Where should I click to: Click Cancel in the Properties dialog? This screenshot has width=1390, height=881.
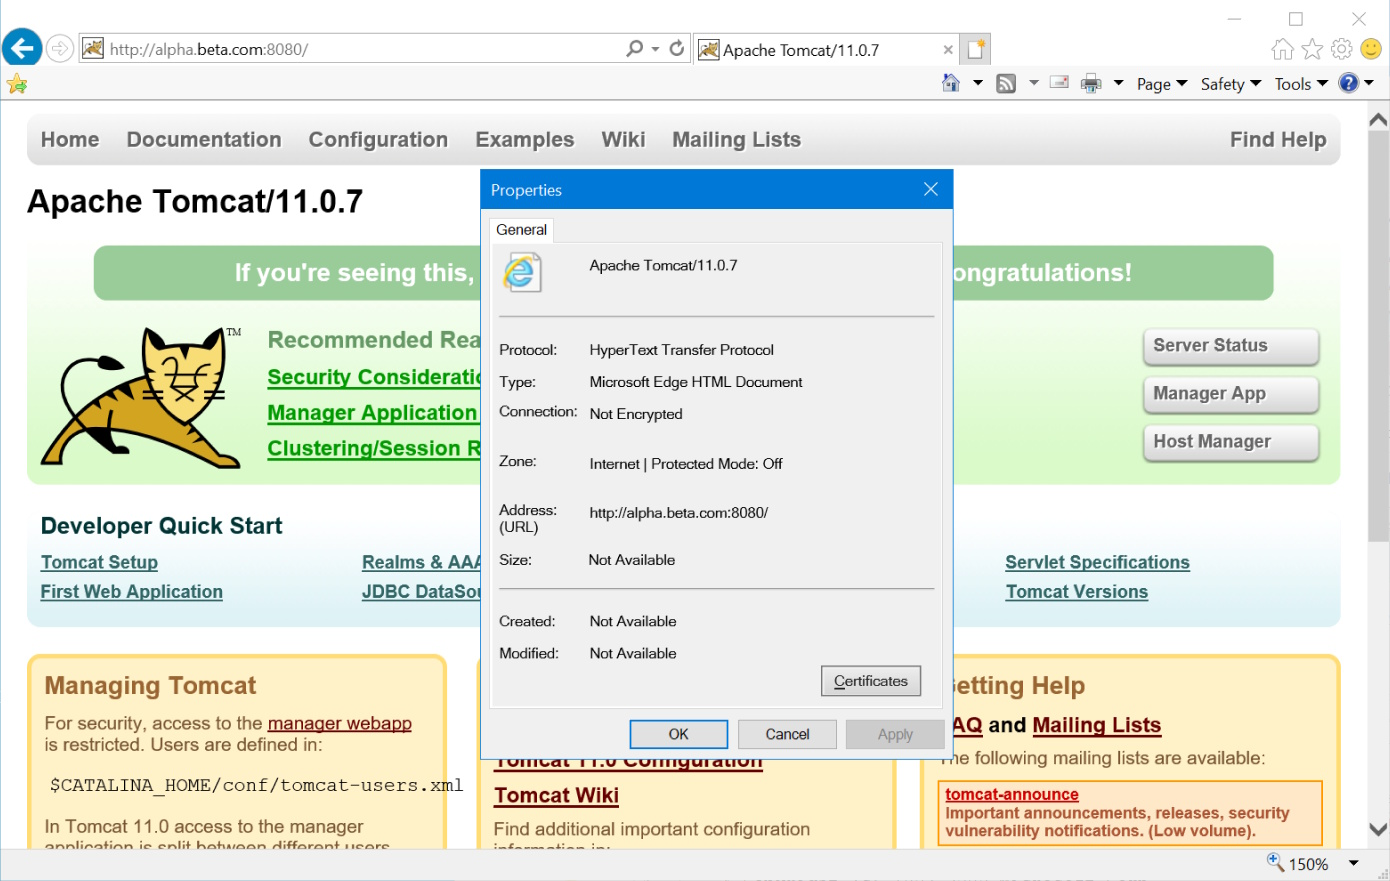(787, 734)
